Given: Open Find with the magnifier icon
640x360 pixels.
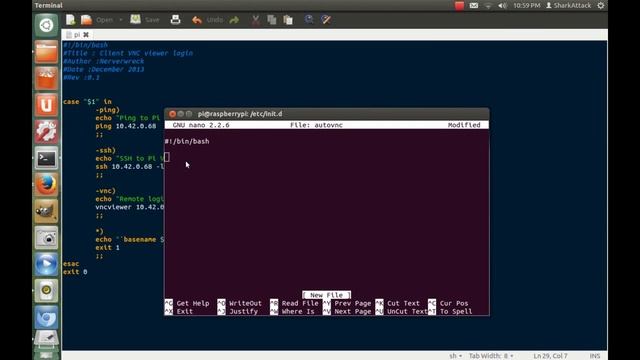Looking at the screenshot, I should [x=309, y=20].
